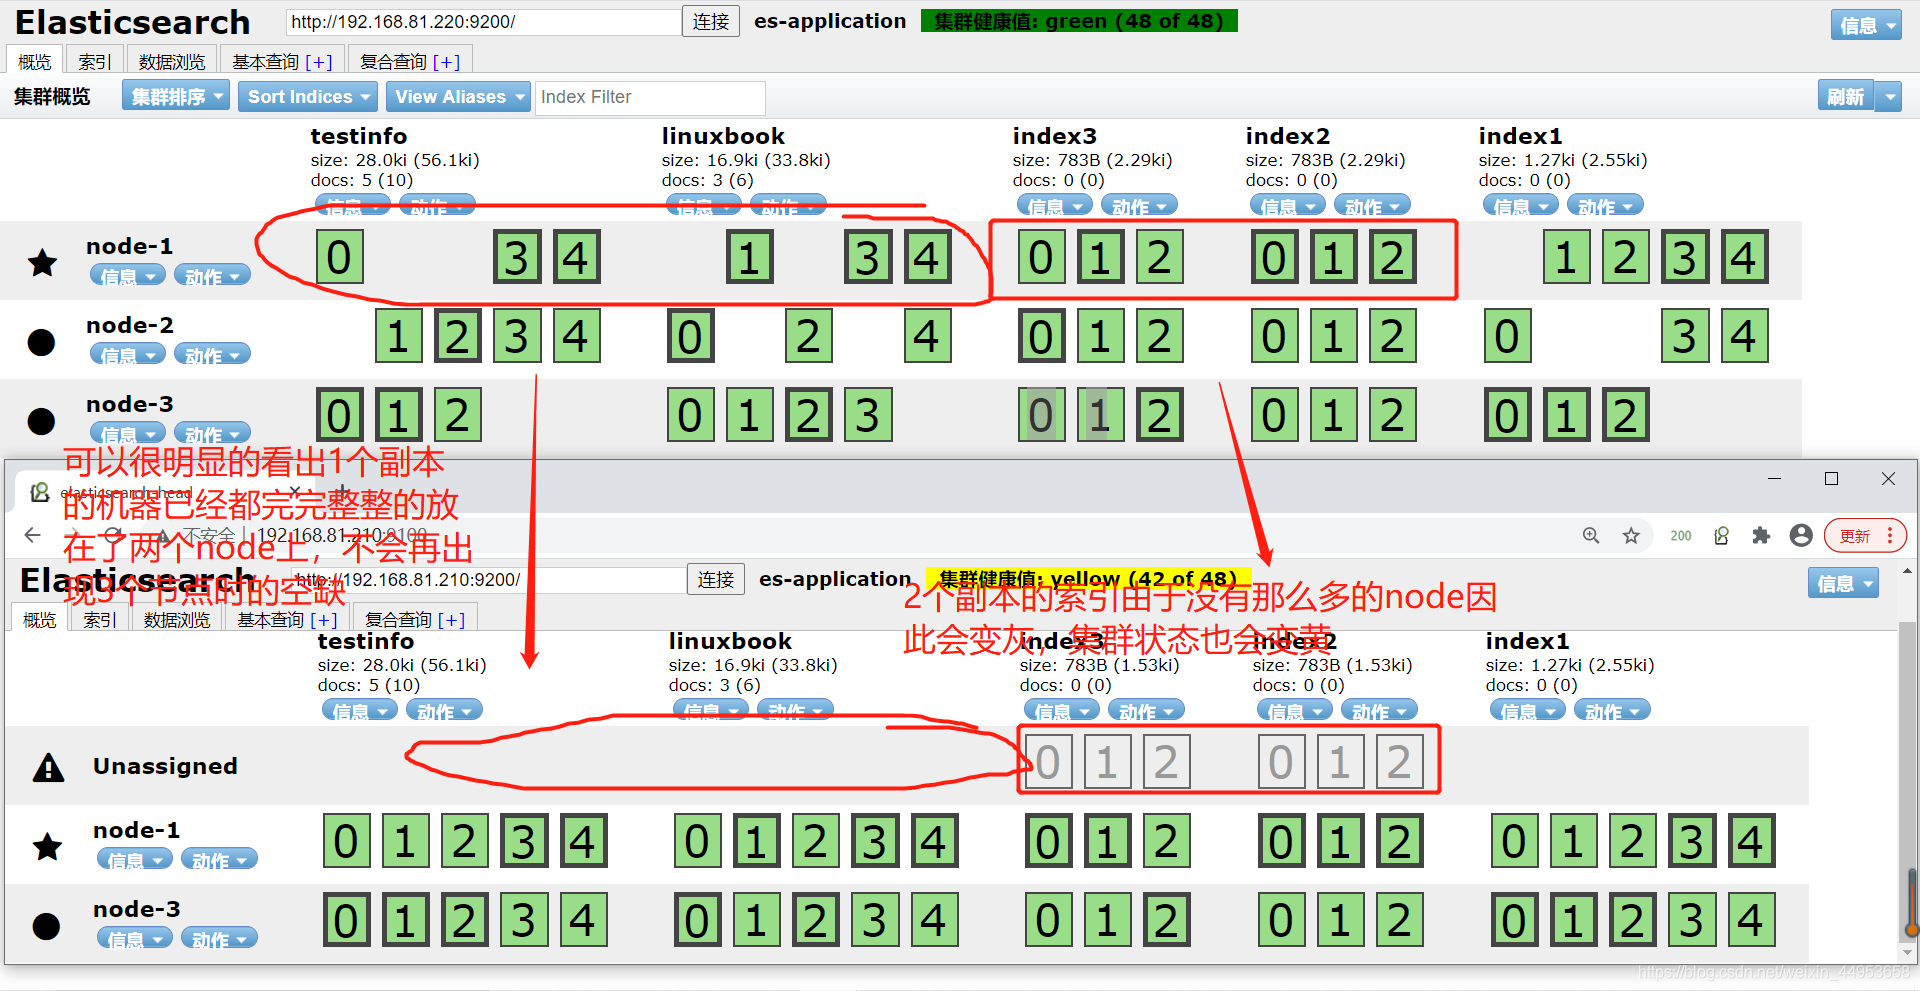Open index3 信息 dropdown in top cluster

[1055, 206]
